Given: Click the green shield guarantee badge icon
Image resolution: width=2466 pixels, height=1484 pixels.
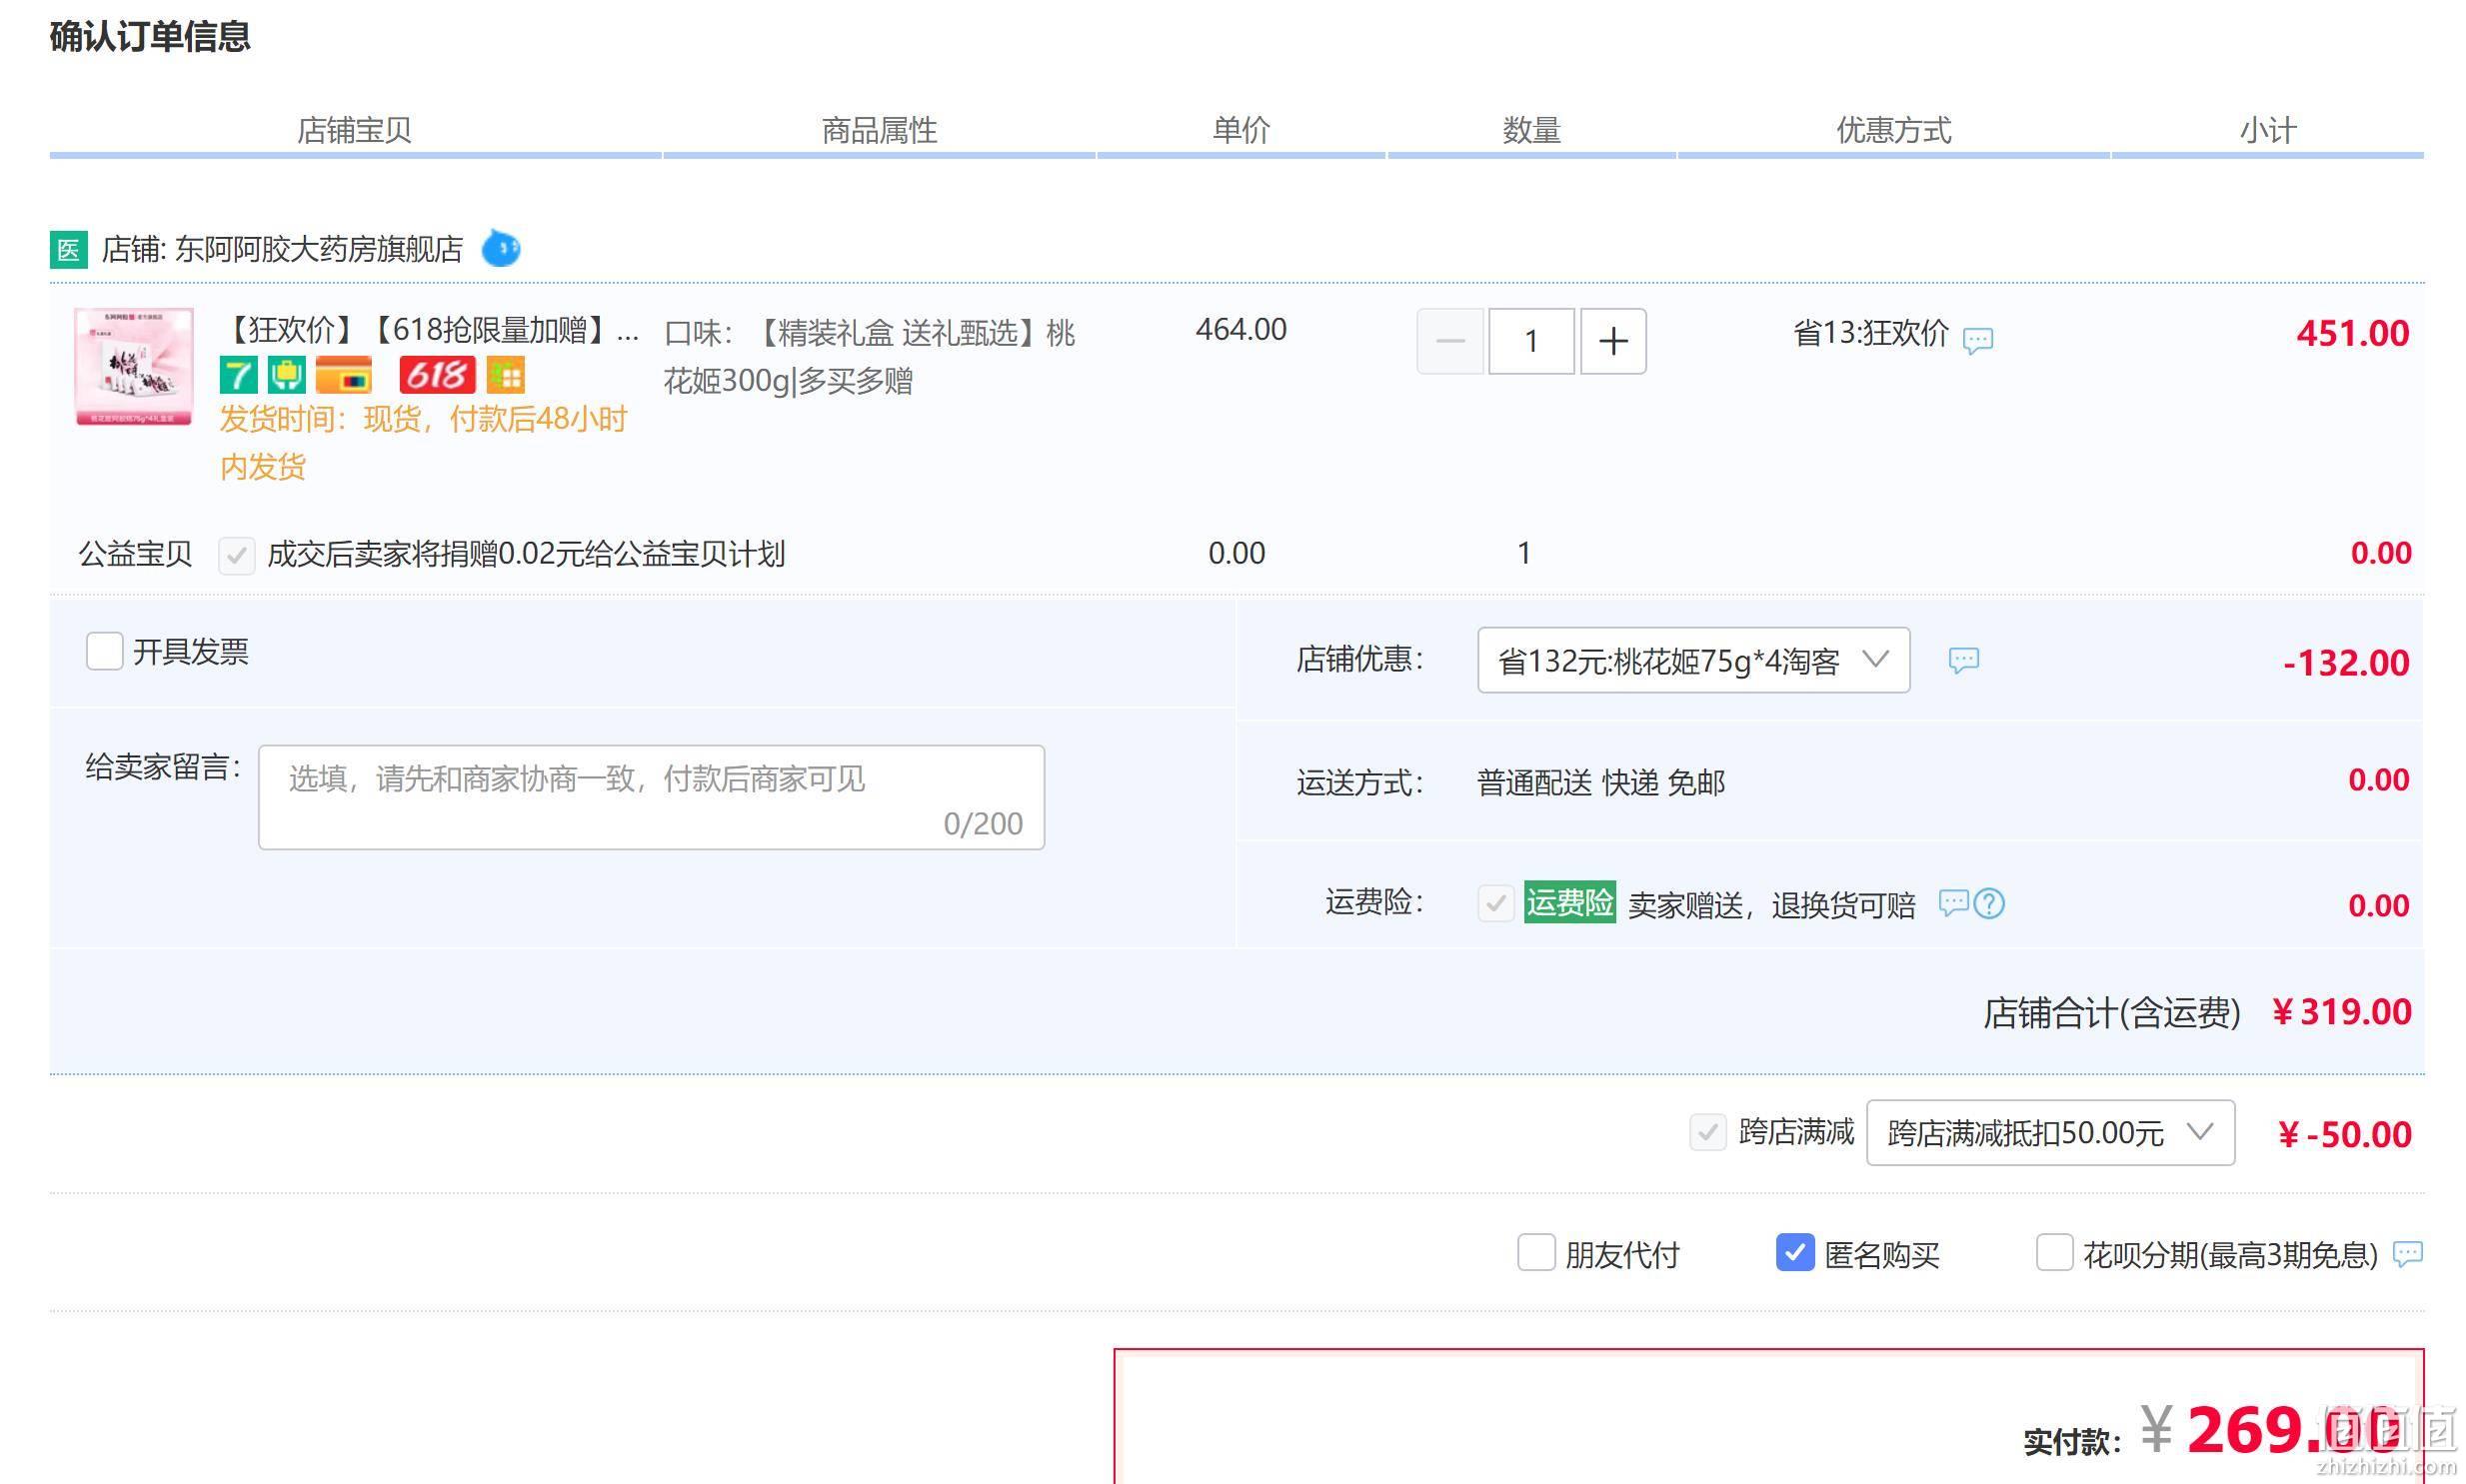Looking at the screenshot, I should pos(286,375).
